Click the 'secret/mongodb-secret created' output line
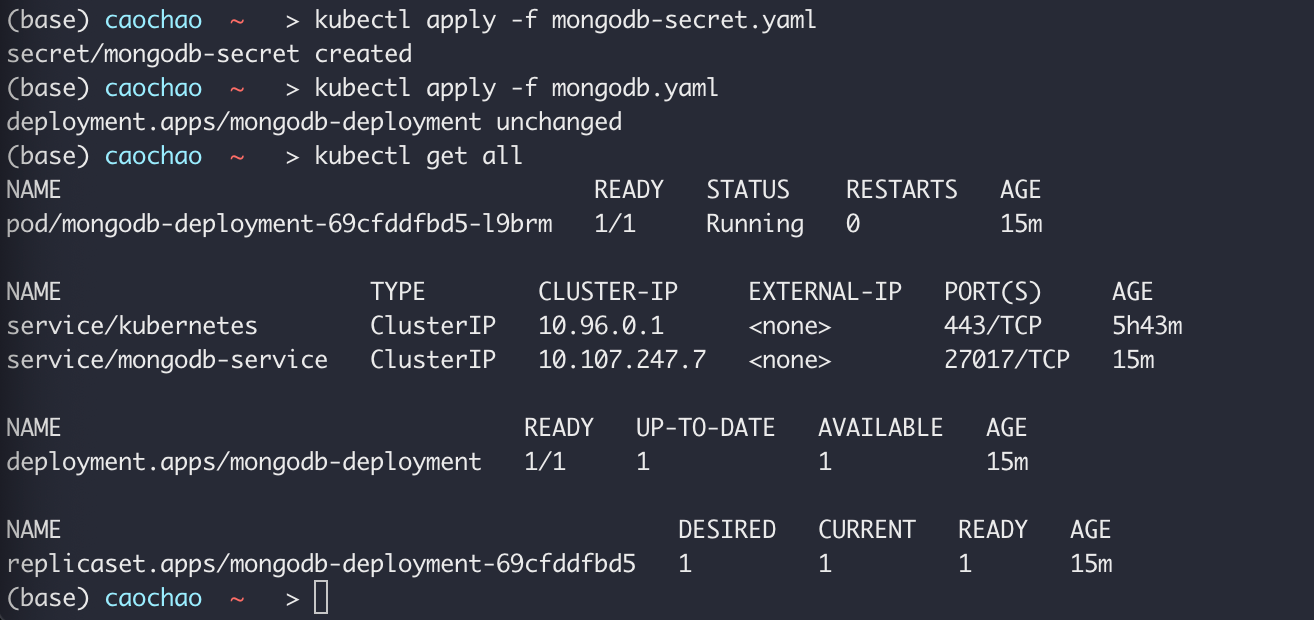 pos(209,54)
